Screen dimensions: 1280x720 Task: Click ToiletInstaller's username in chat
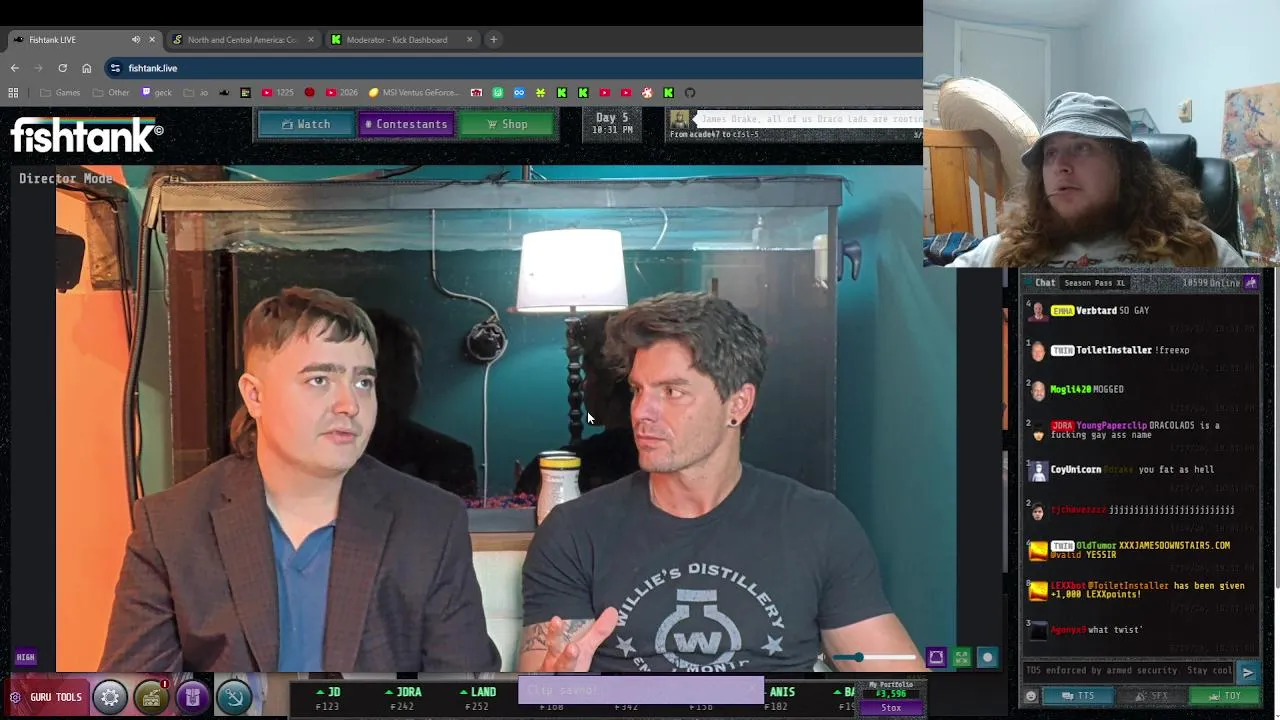click(1114, 350)
